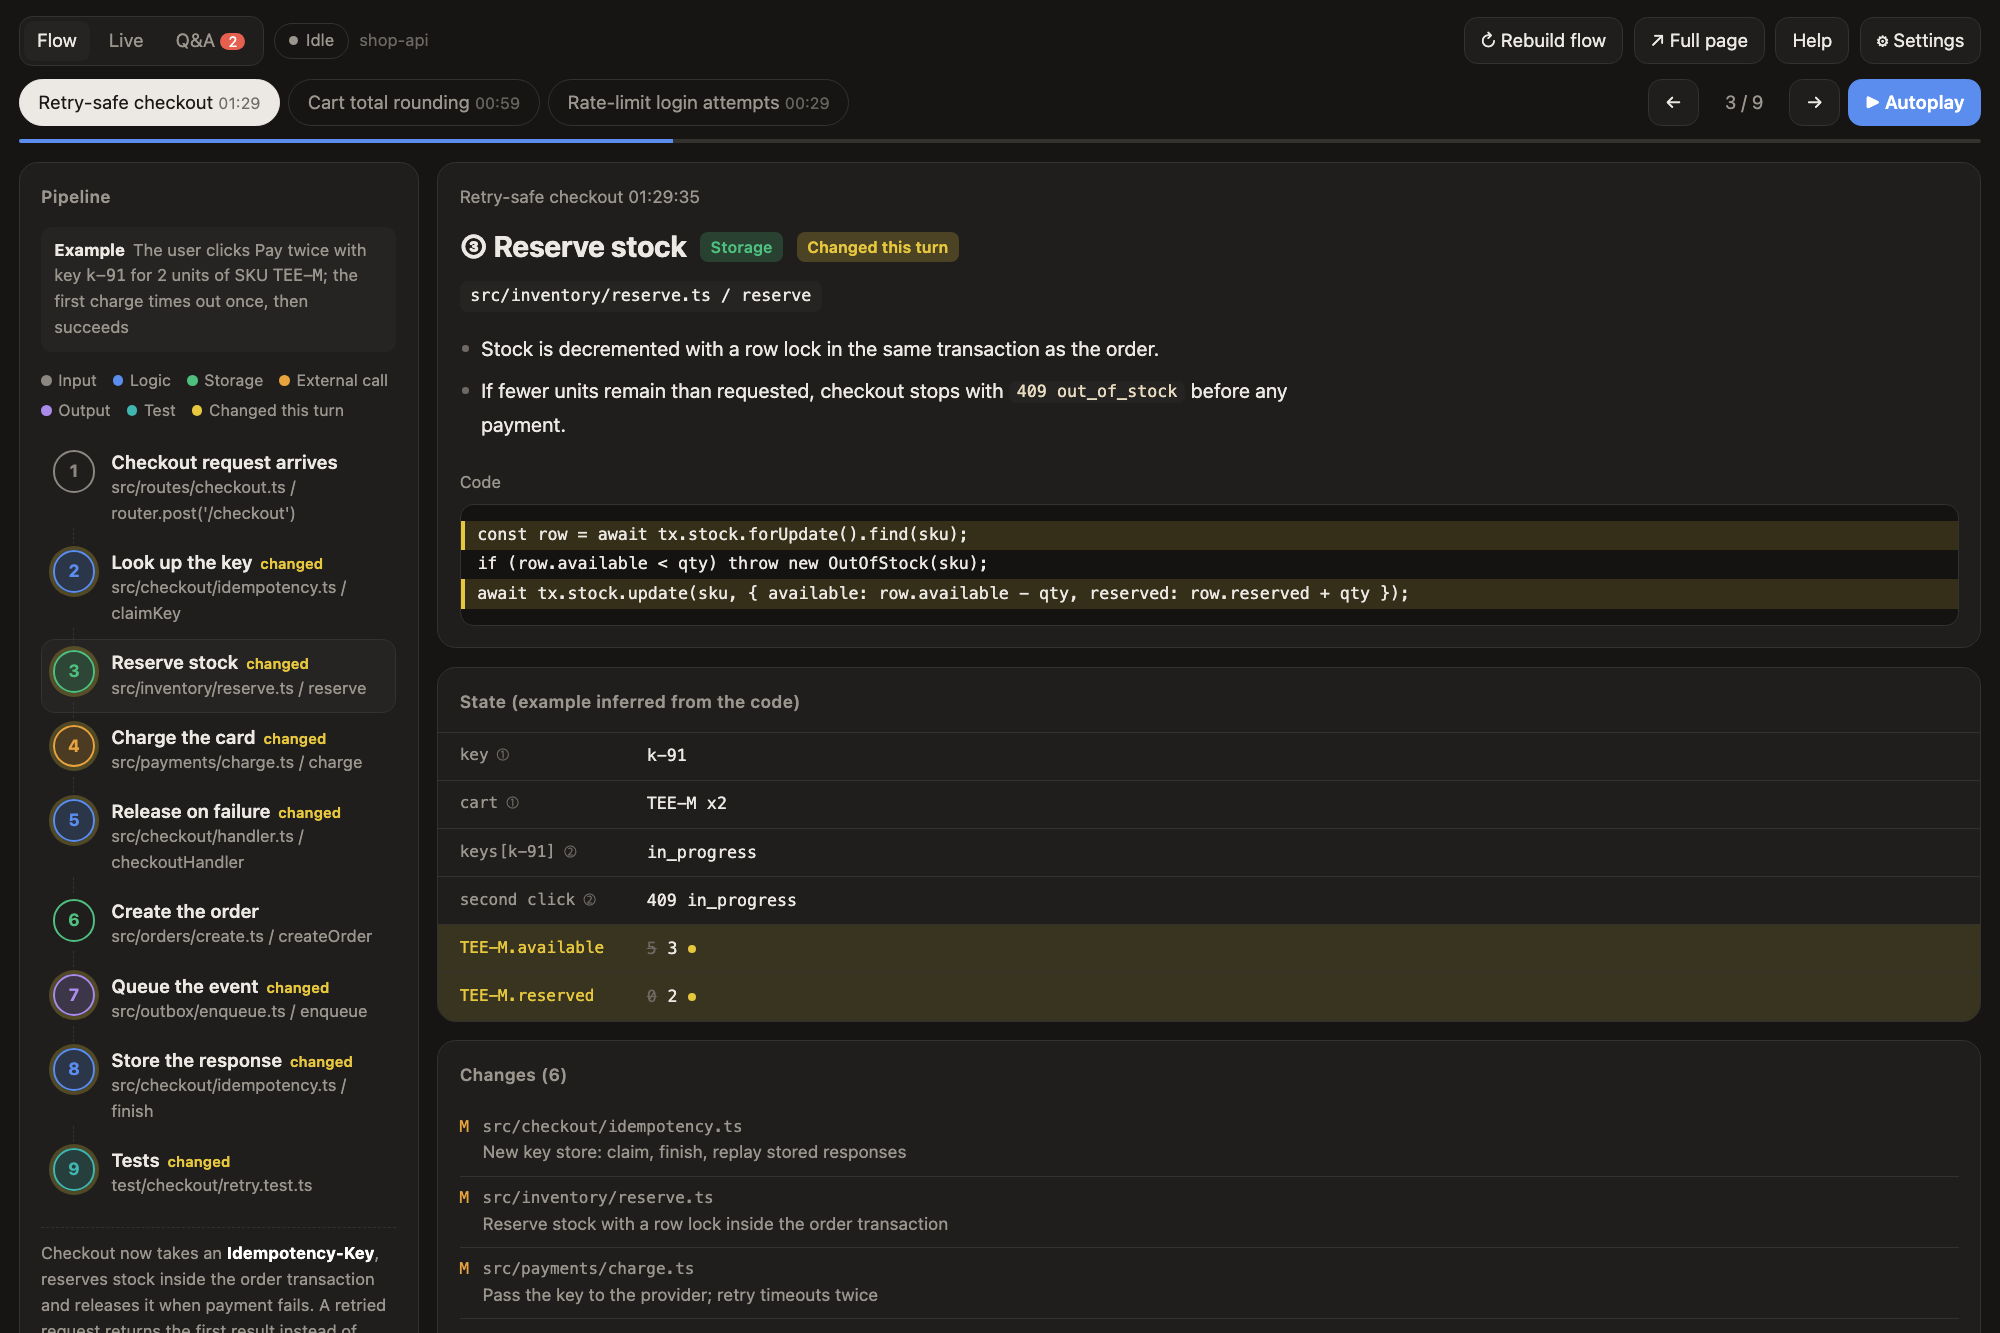This screenshot has height=1333, width=2000.
Task: Click info icon beside cart state row
Action: [513, 803]
